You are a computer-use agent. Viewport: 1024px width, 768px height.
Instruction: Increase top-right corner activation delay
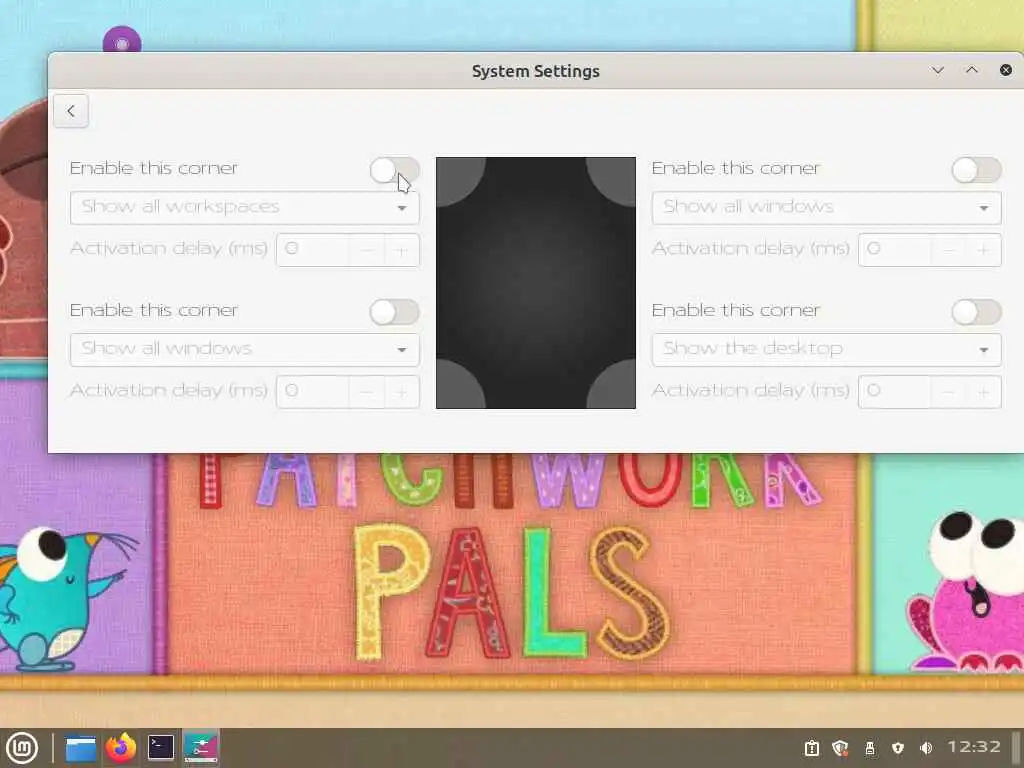click(984, 249)
